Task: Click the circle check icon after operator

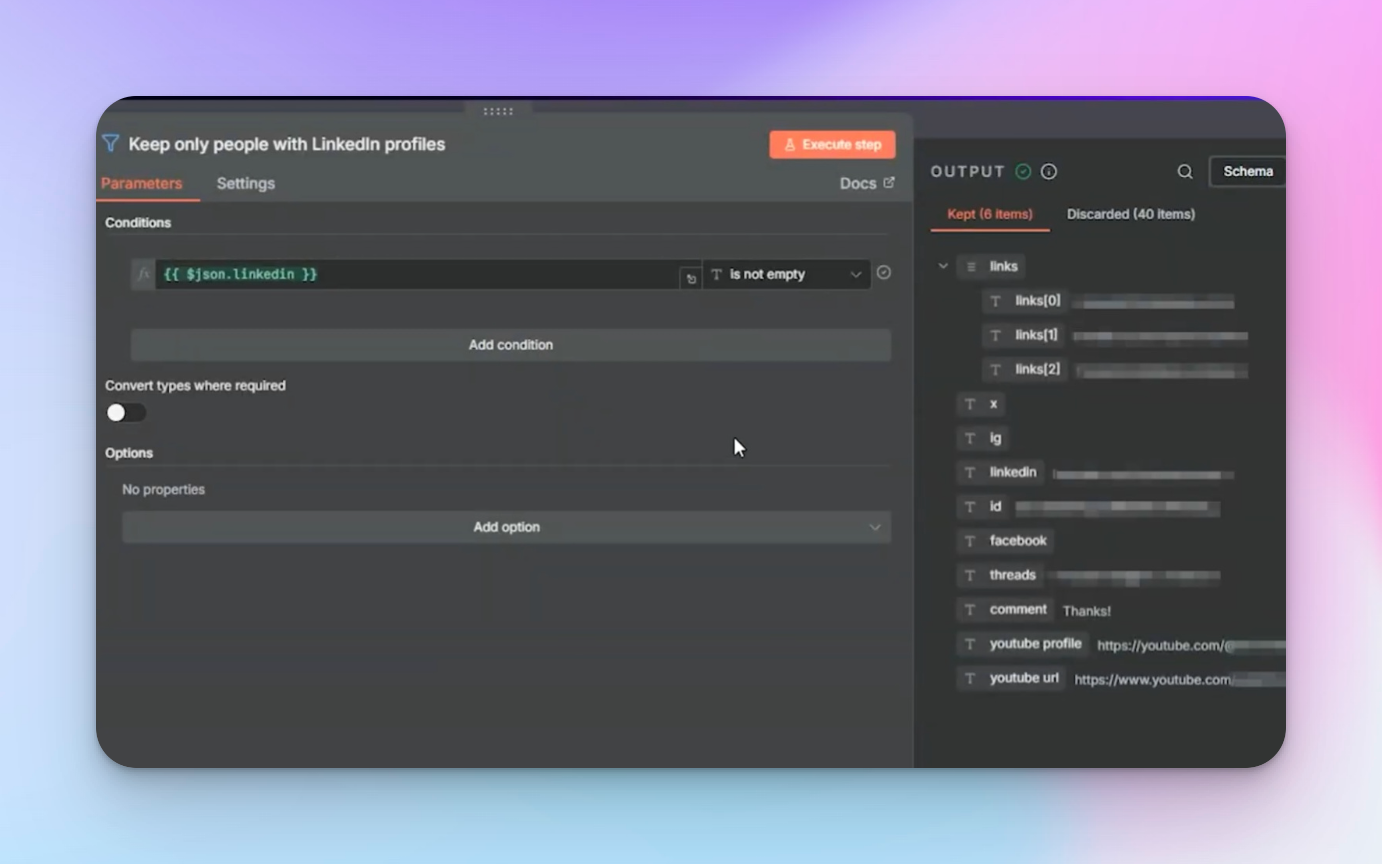Action: (x=884, y=272)
